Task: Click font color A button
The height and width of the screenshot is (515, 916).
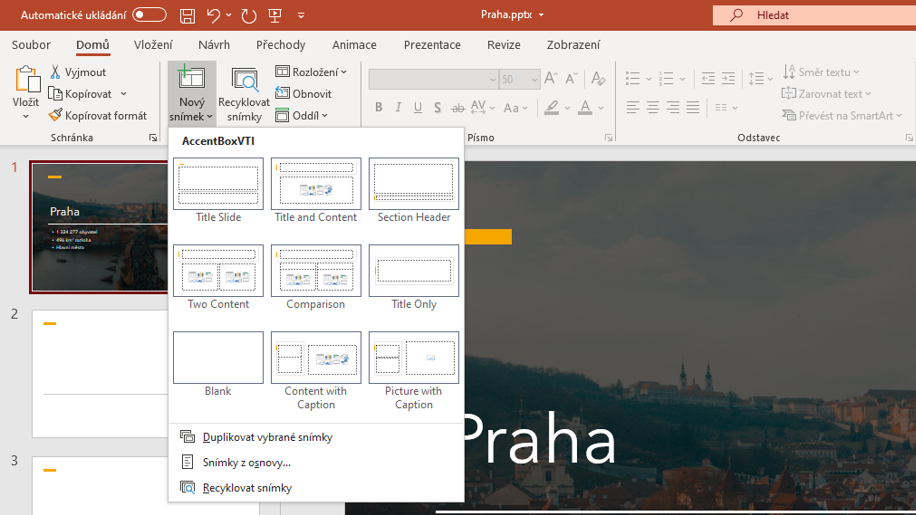Action: click(x=585, y=107)
